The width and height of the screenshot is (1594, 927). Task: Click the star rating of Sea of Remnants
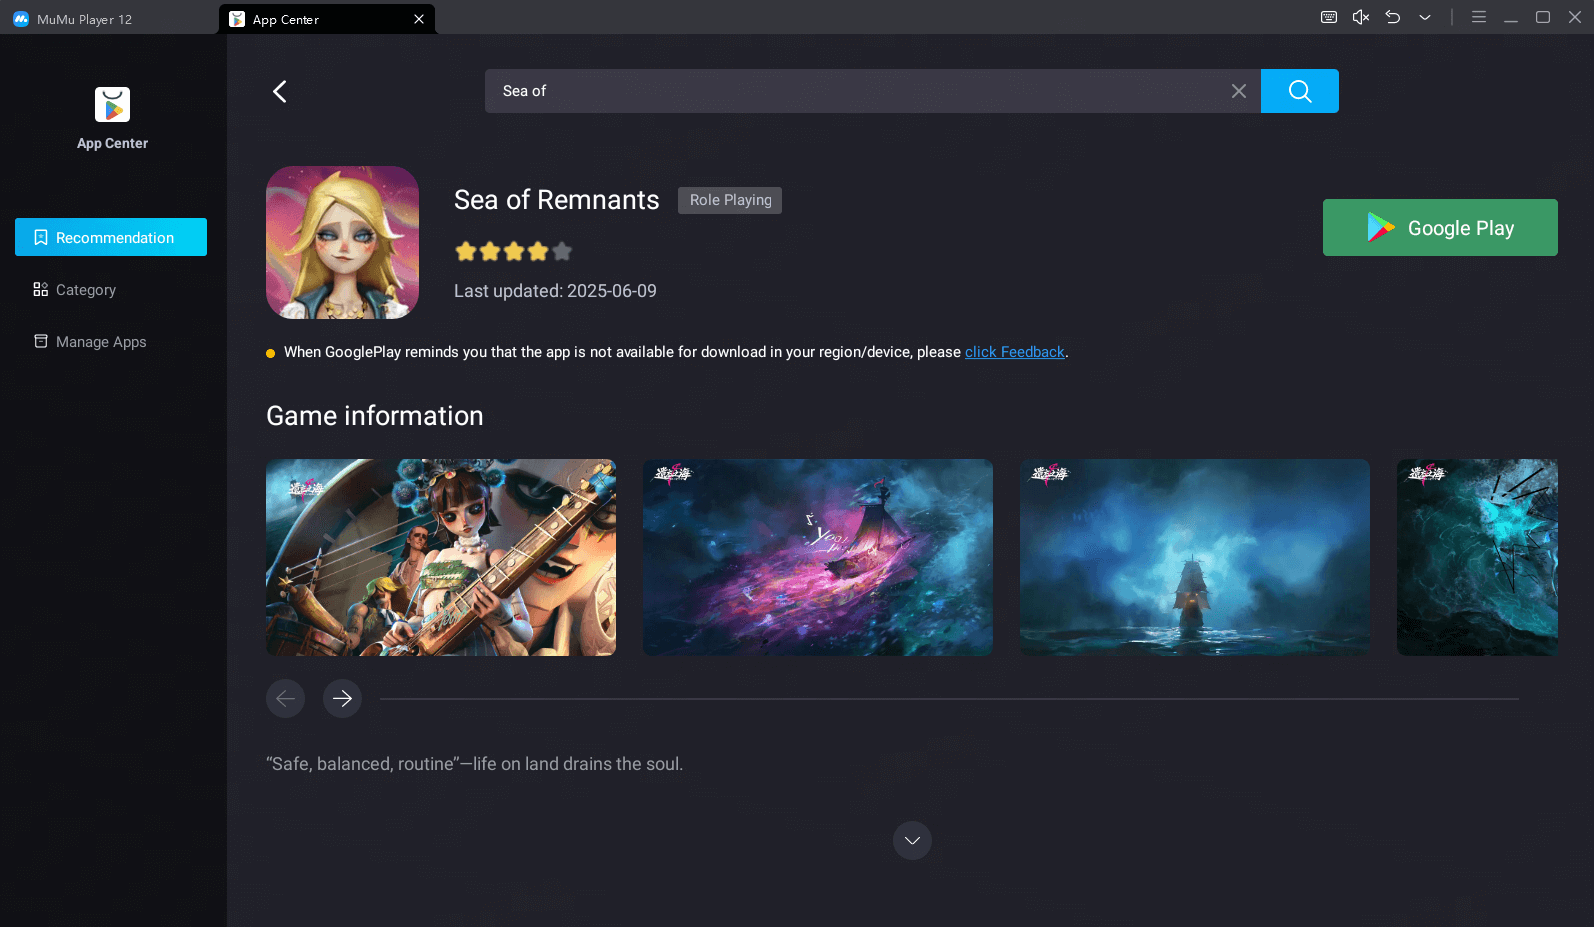[513, 251]
